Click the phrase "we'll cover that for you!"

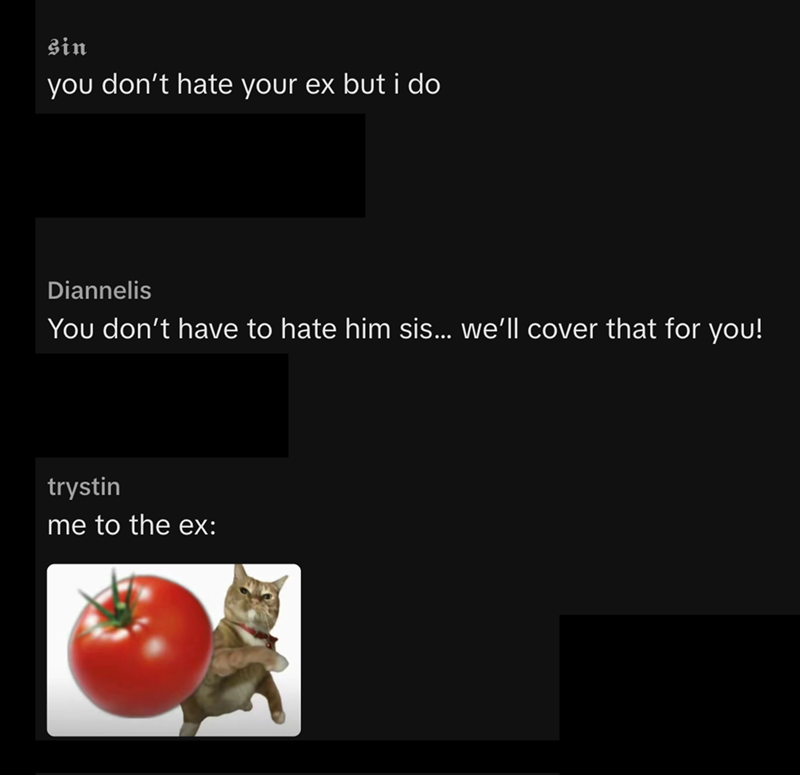(x=612, y=329)
